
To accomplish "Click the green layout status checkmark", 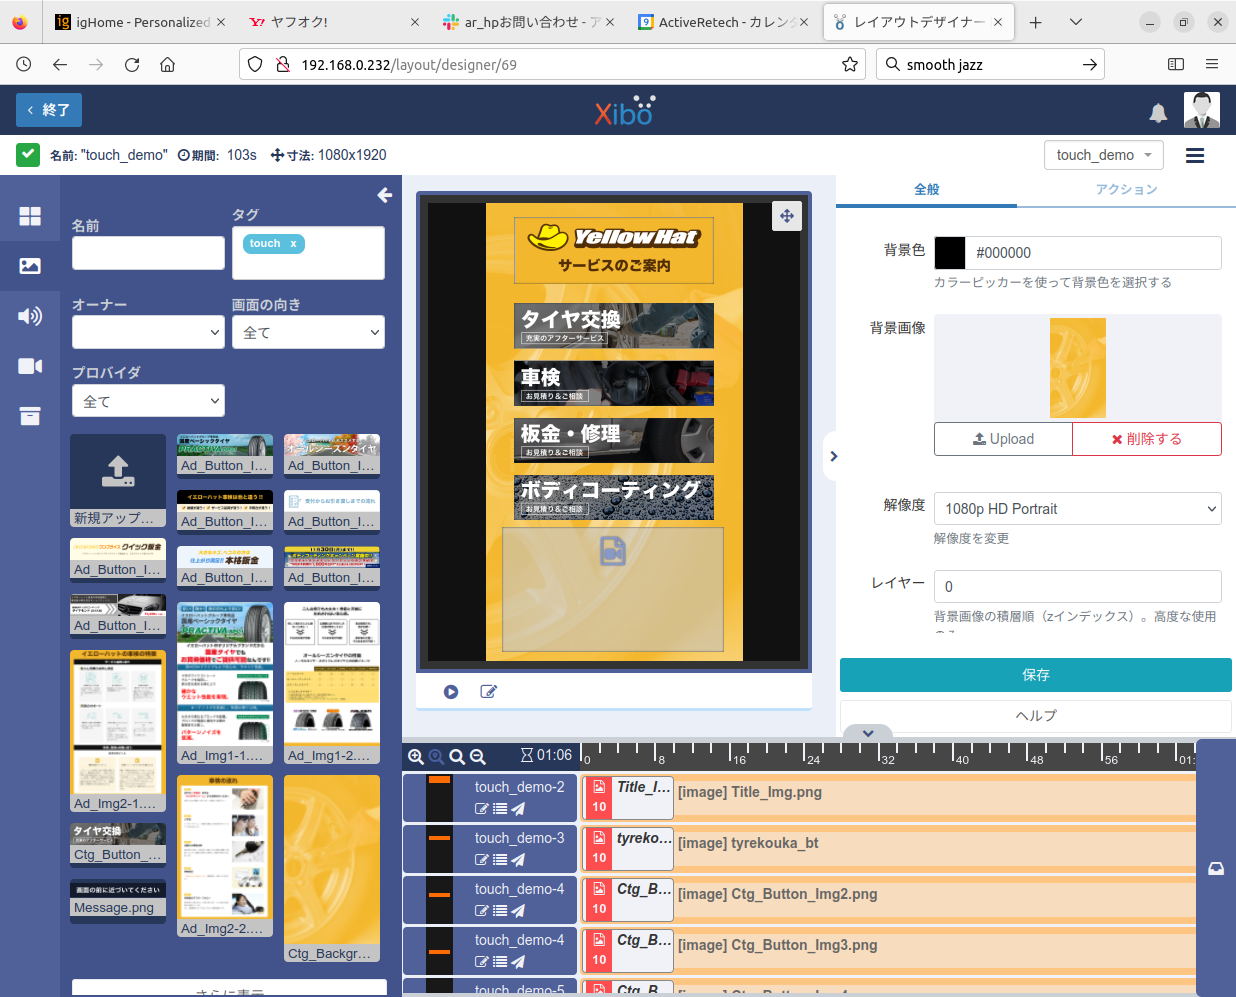I will click(28, 155).
